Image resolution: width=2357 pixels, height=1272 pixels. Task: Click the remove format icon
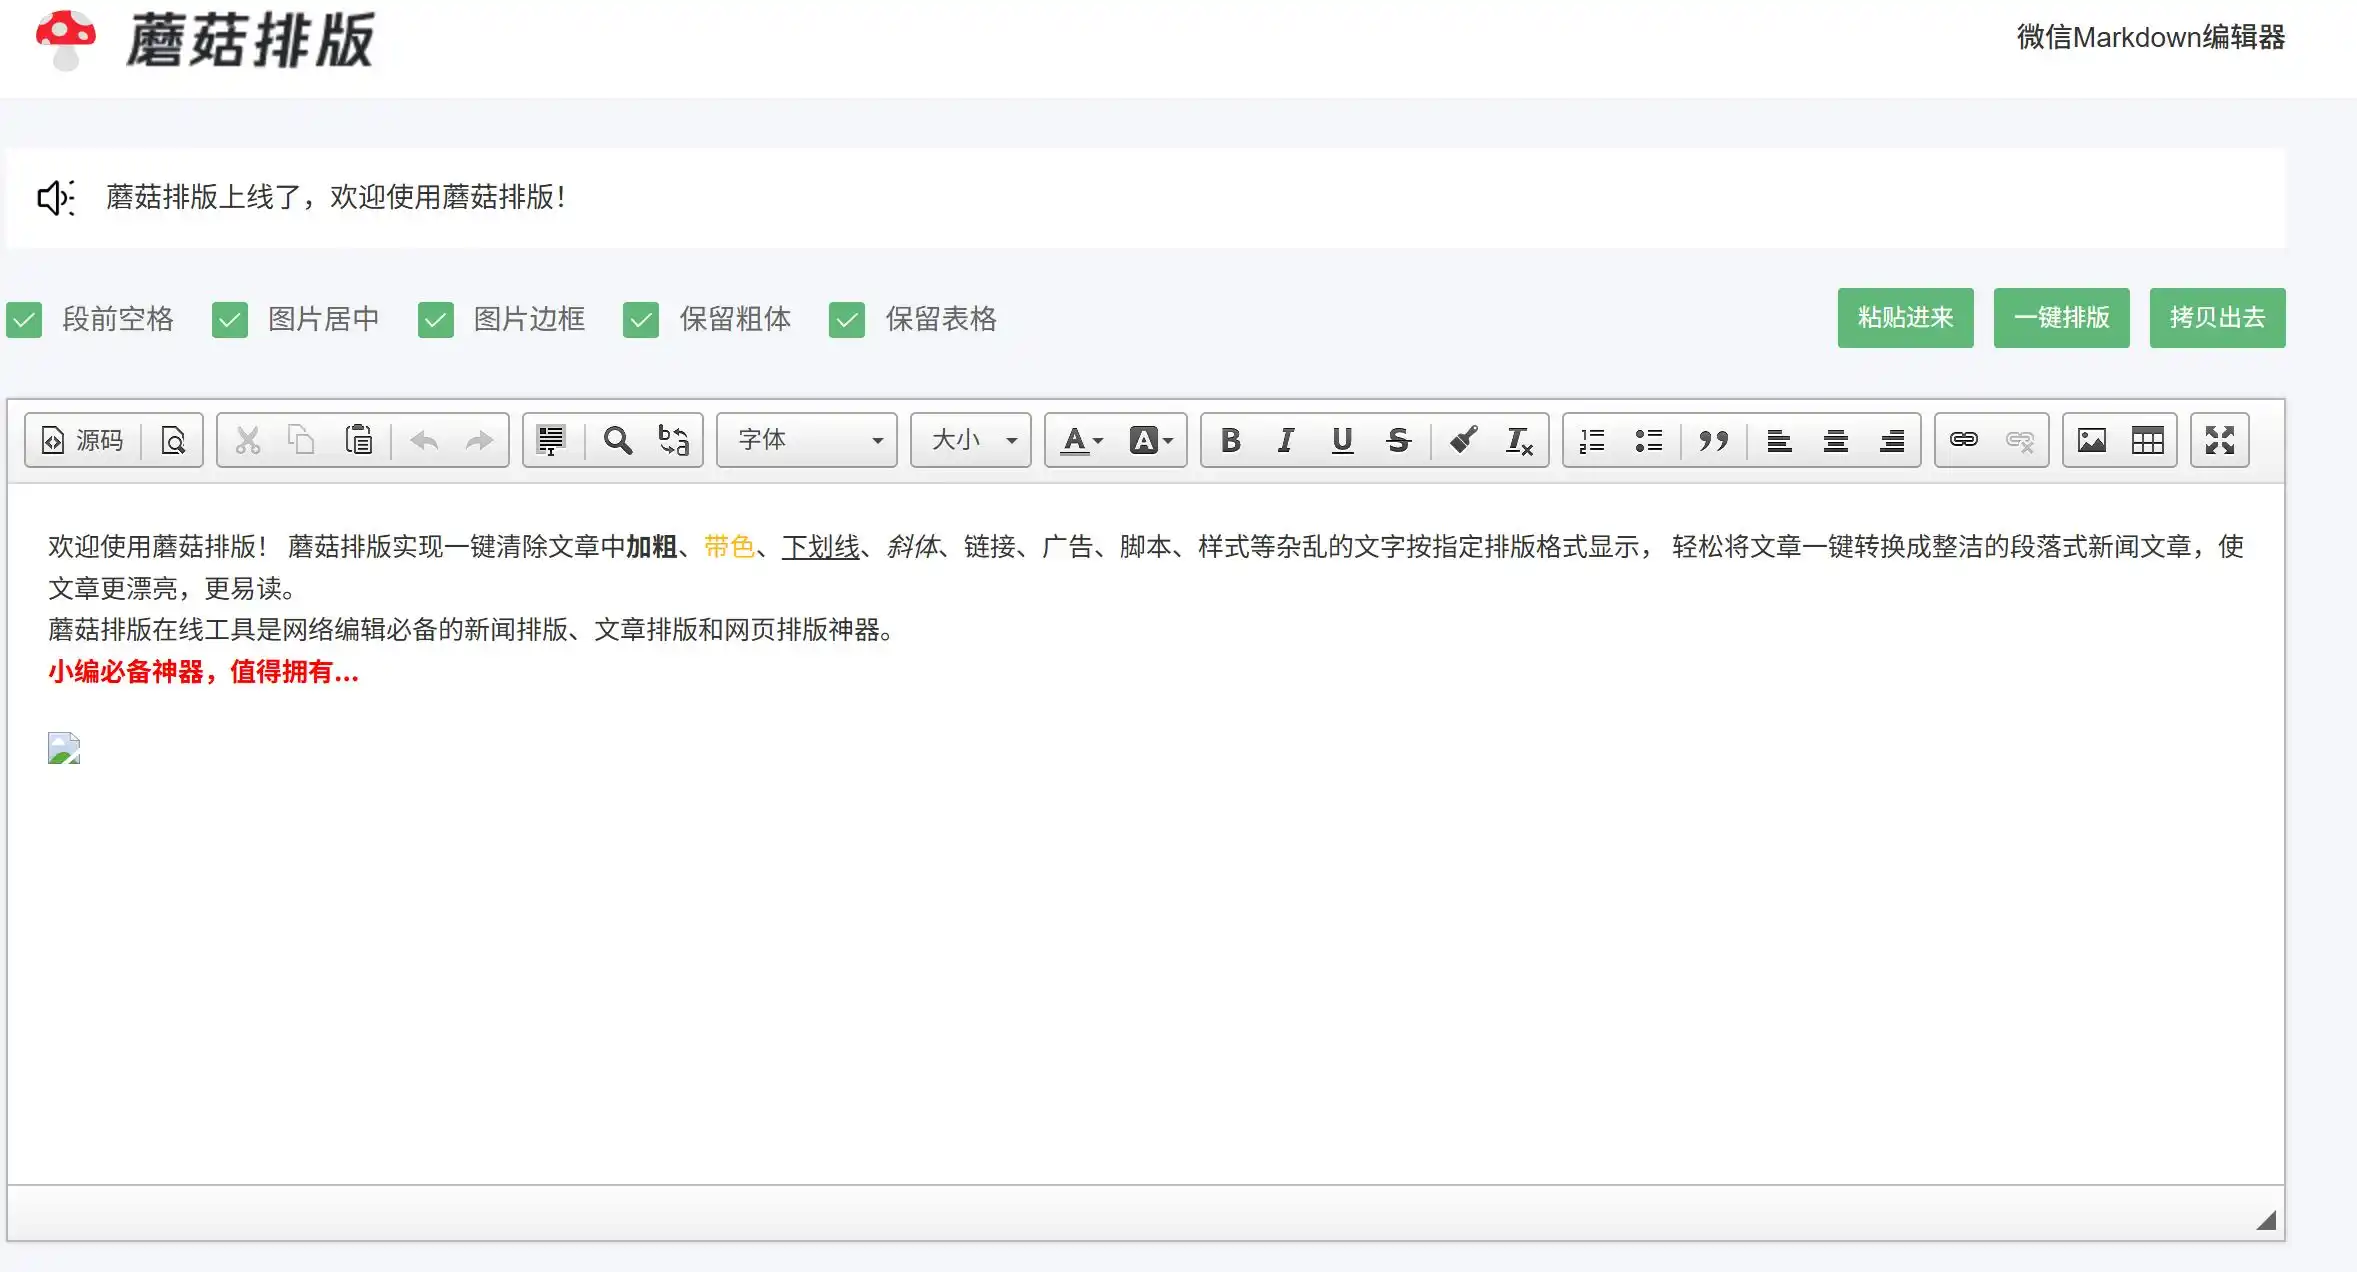[1519, 440]
